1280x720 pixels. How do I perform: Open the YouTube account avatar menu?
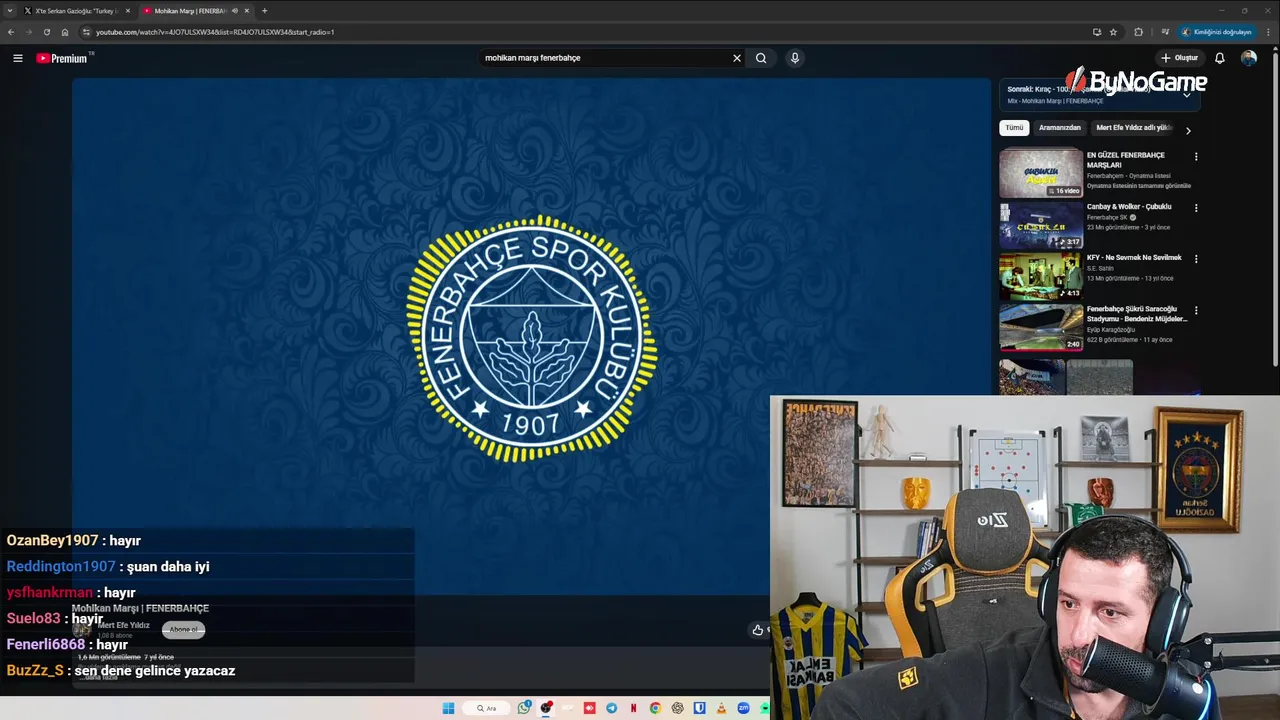1249,58
